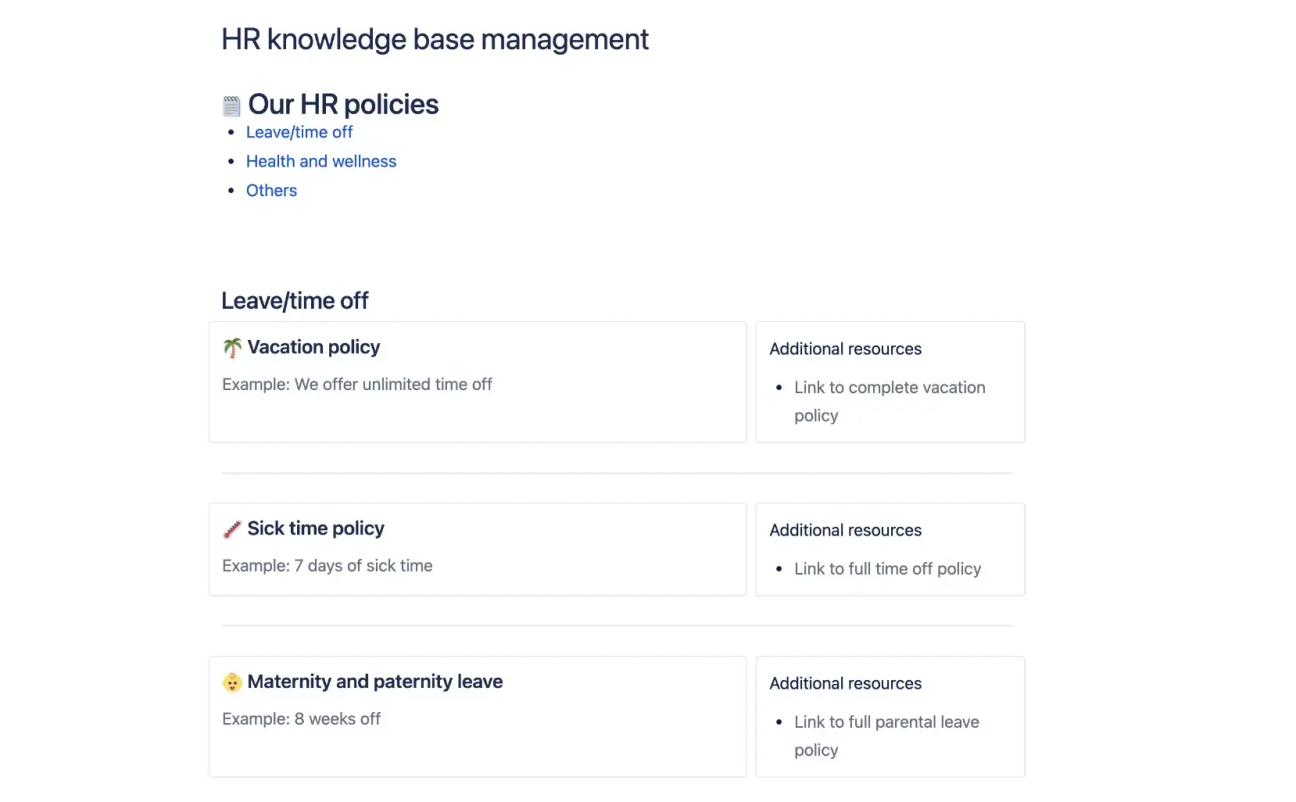
Task: Select the "Vacation policy" heading text
Action: click(x=313, y=347)
